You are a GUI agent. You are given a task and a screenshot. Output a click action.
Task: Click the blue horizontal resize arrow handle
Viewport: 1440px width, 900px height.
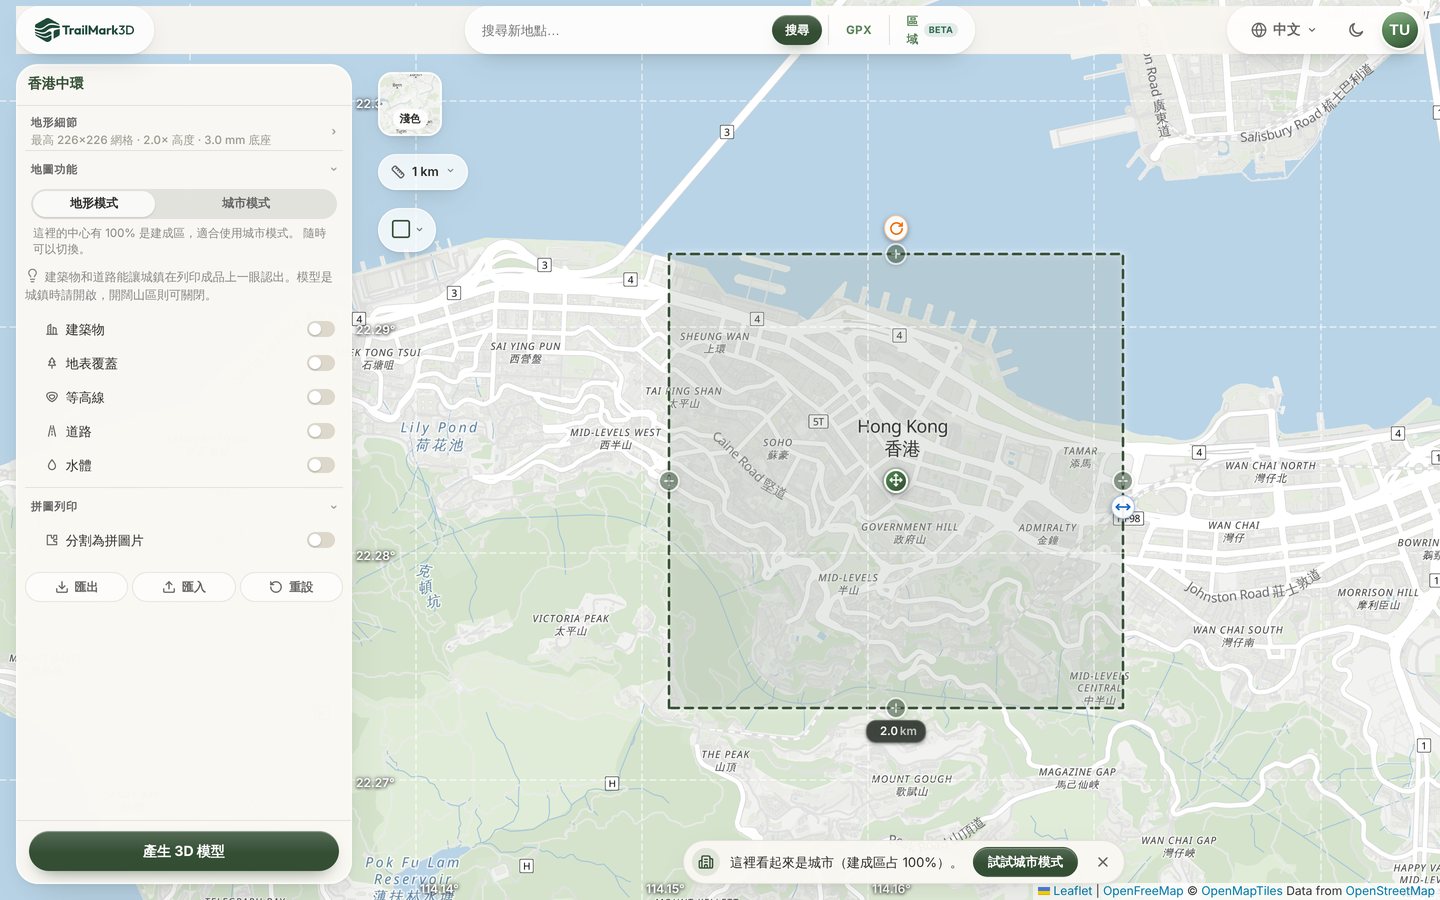pos(1123,507)
